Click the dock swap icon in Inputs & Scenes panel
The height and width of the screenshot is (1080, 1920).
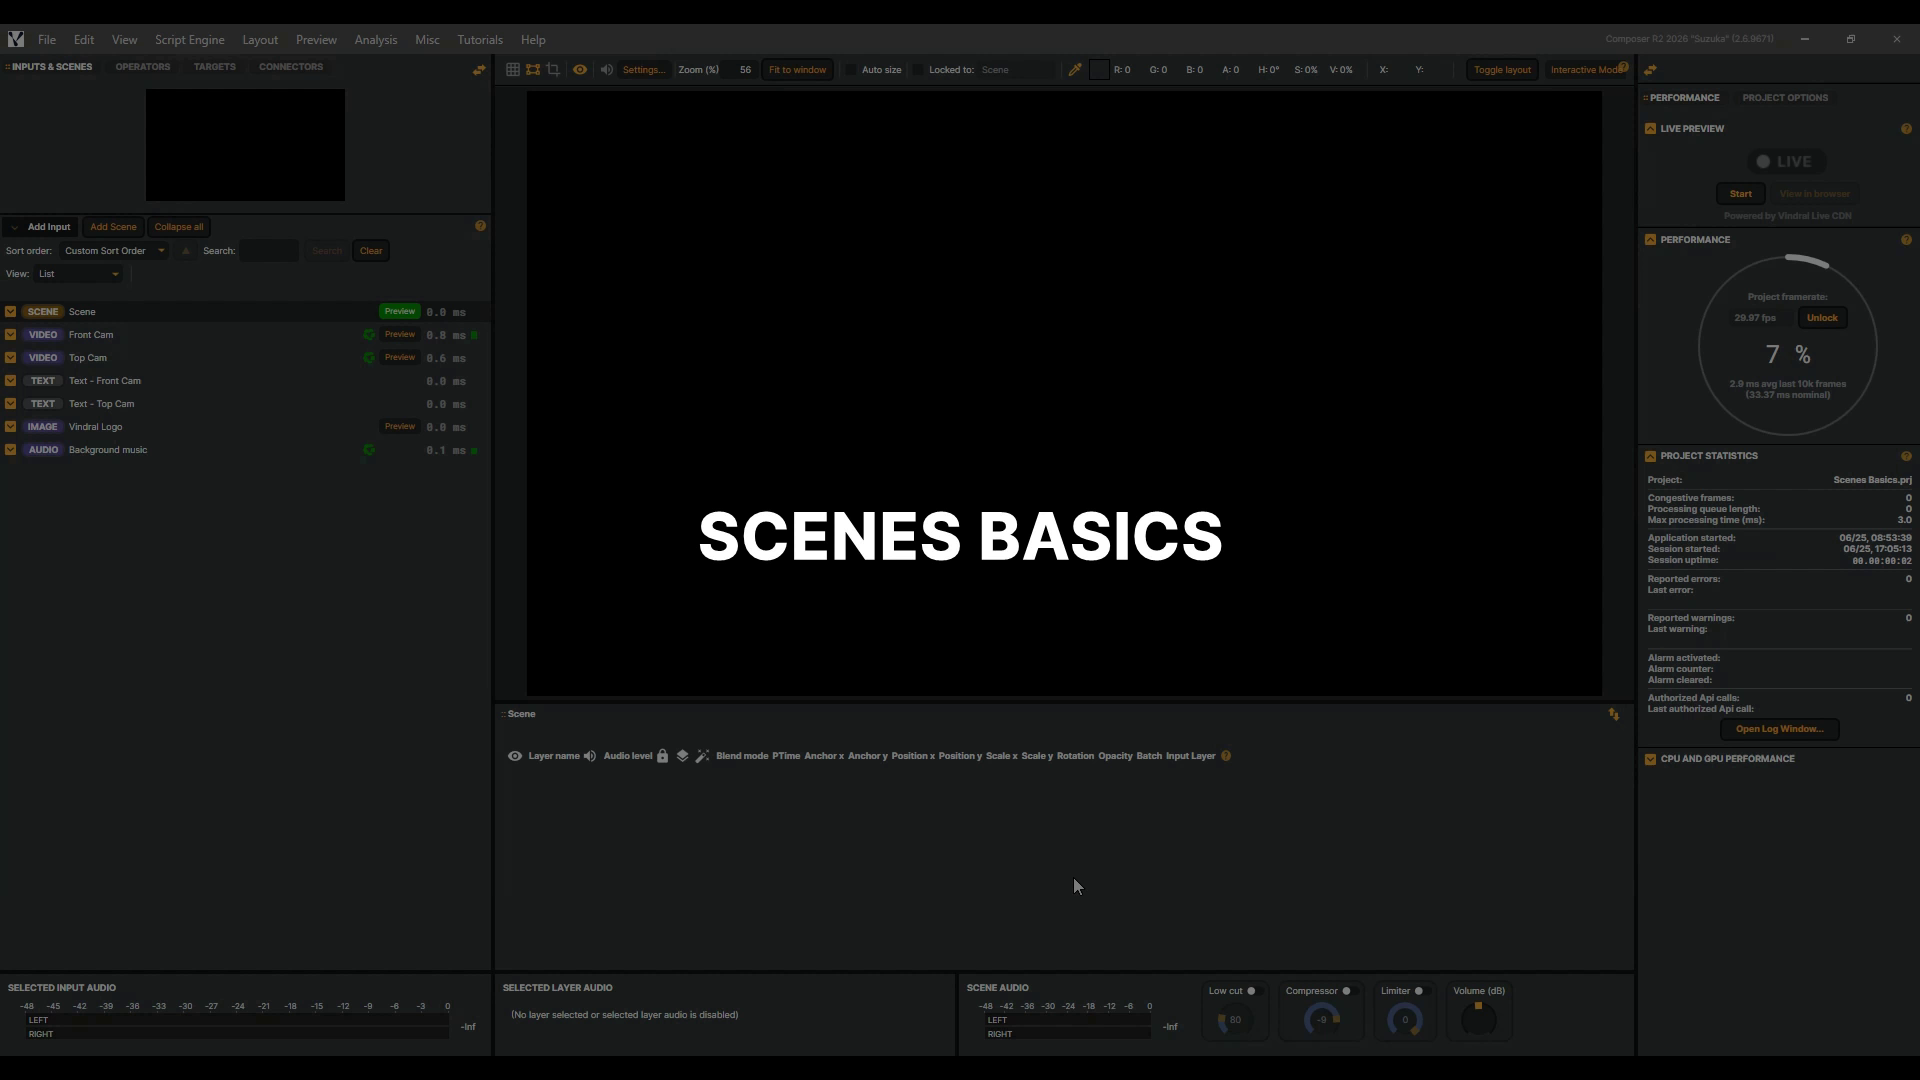479,70
